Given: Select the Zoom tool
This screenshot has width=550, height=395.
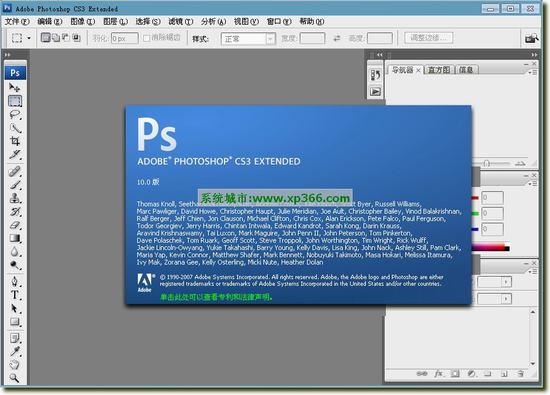Looking at the screenshot, I should pyautogui.click(x=15, y=378).
